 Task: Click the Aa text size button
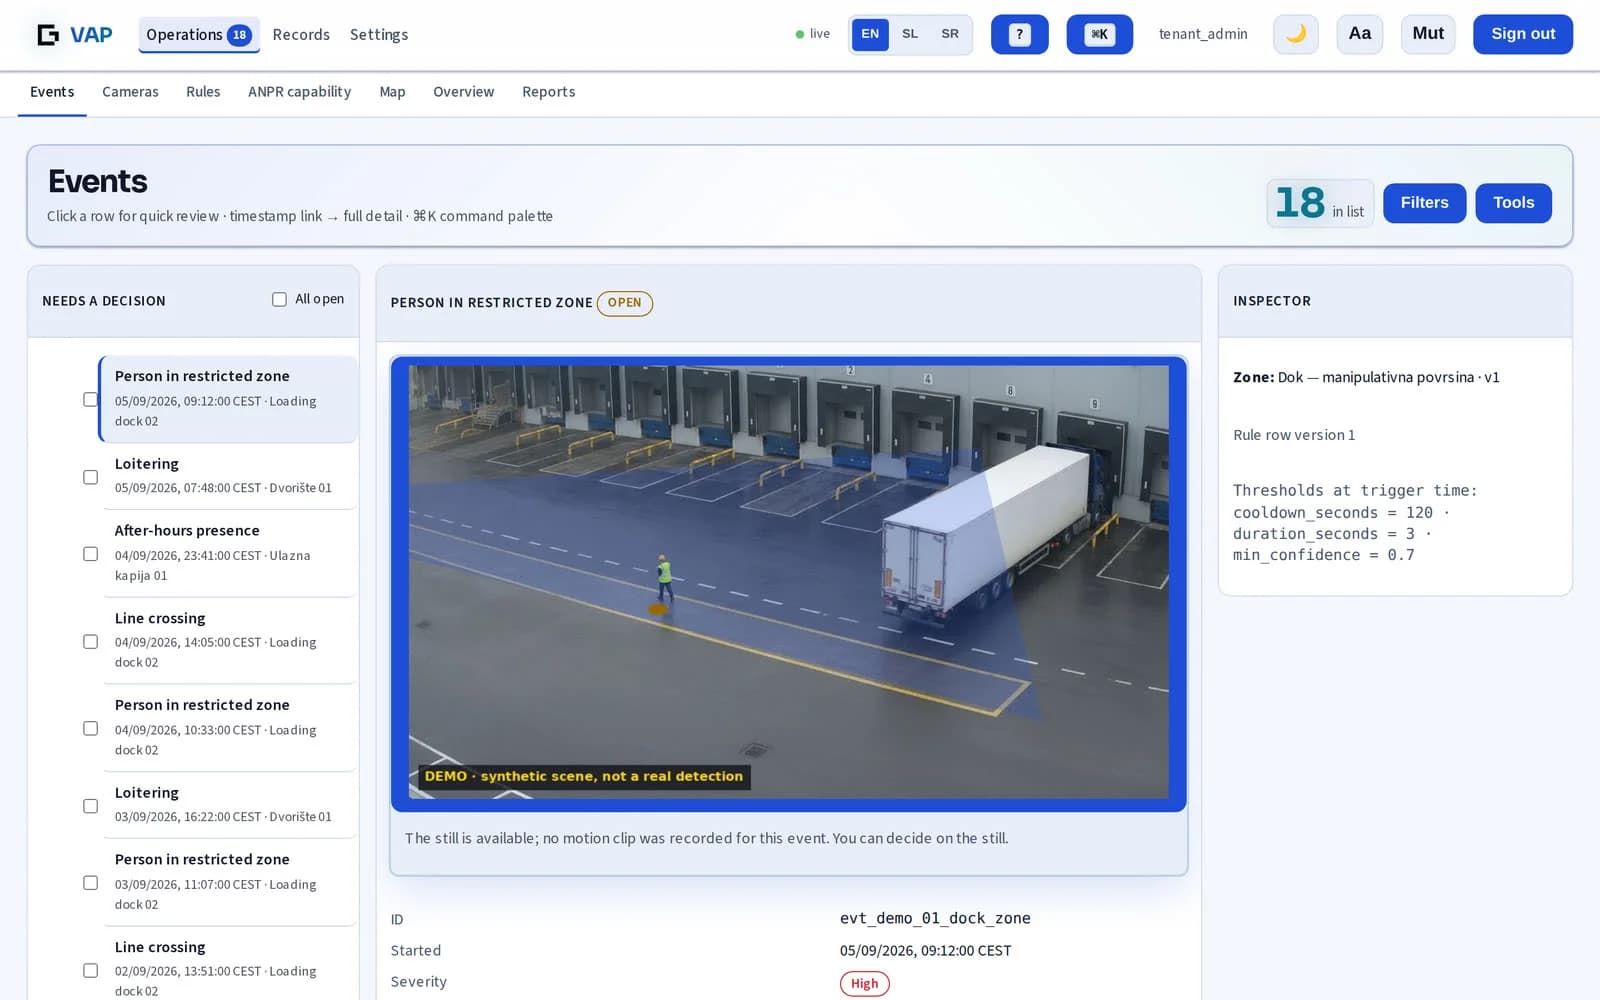pyautogui.click(x=1359, y=34)
